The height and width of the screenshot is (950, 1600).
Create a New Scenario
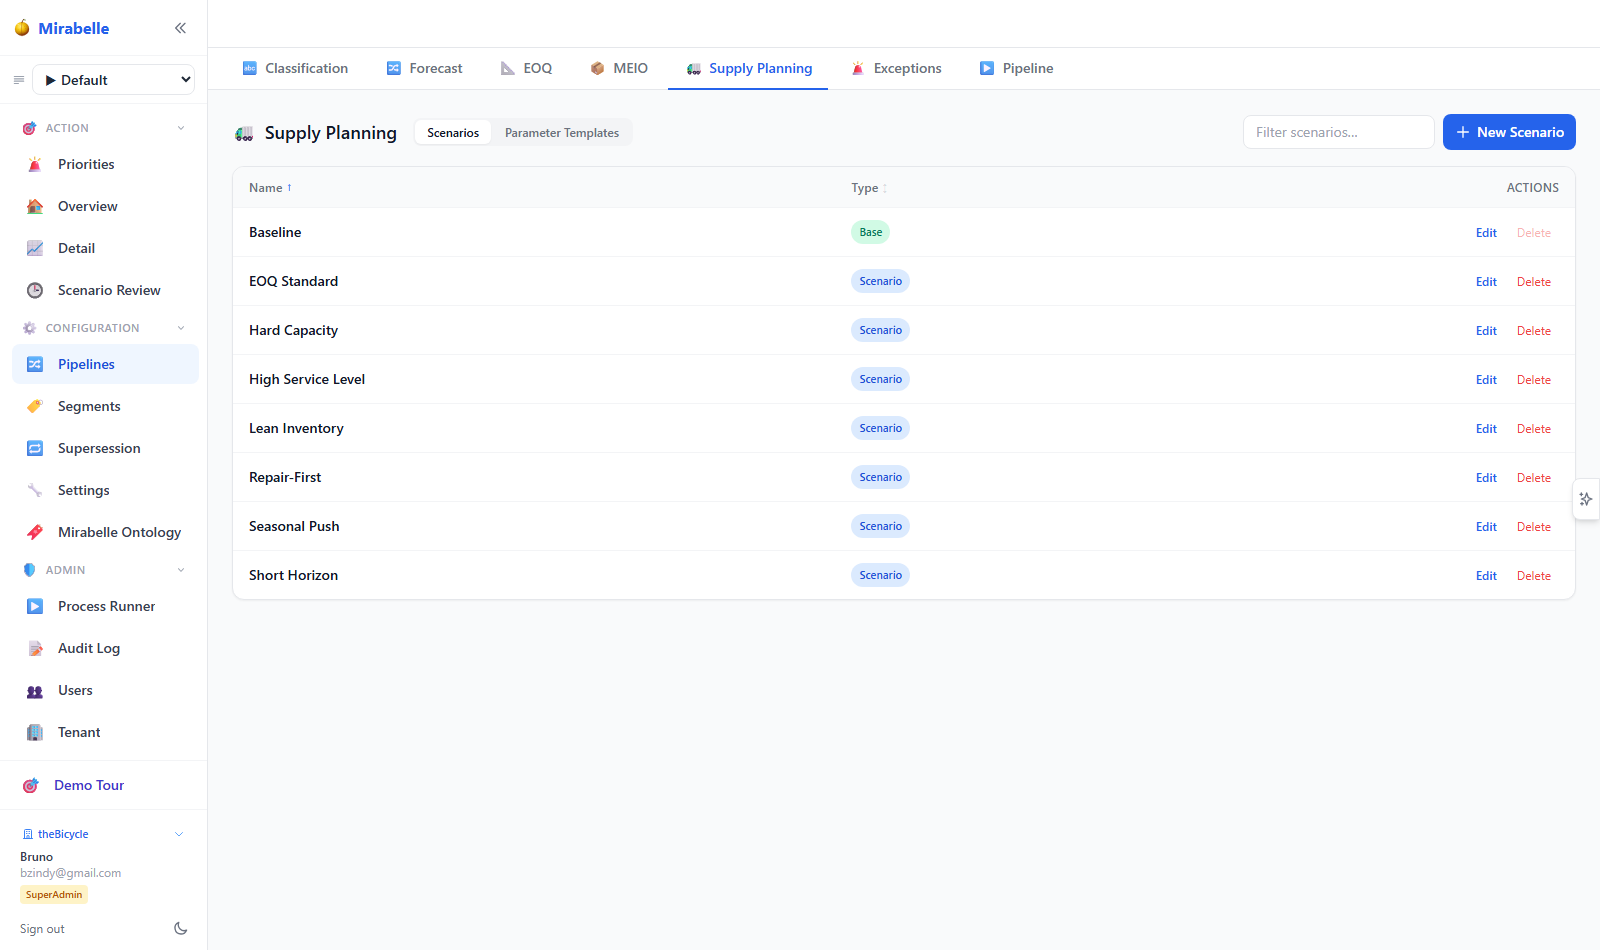tap(1509, 132)
